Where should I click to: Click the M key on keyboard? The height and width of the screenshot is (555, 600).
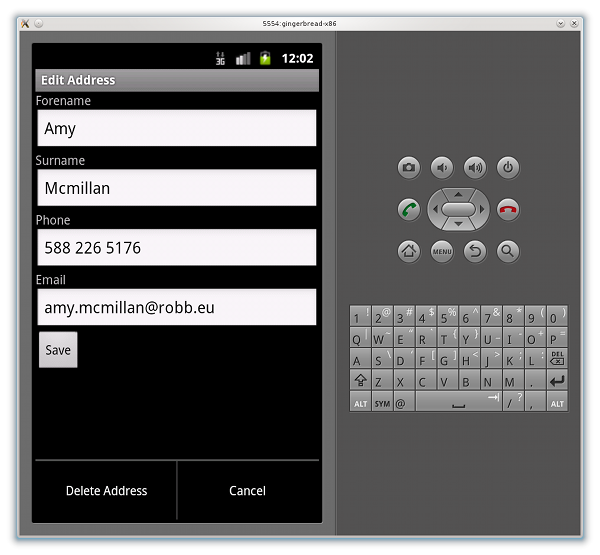[x=513, y=380]
